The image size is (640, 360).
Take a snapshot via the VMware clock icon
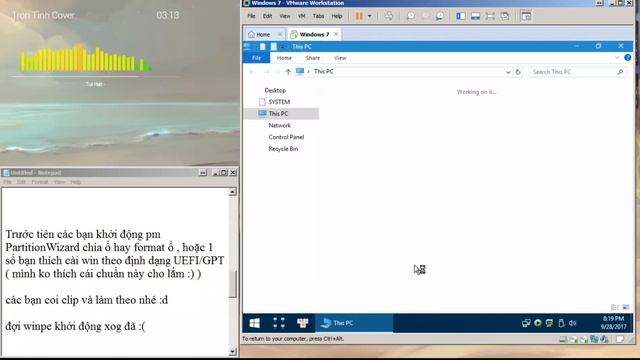pos(411,16)
